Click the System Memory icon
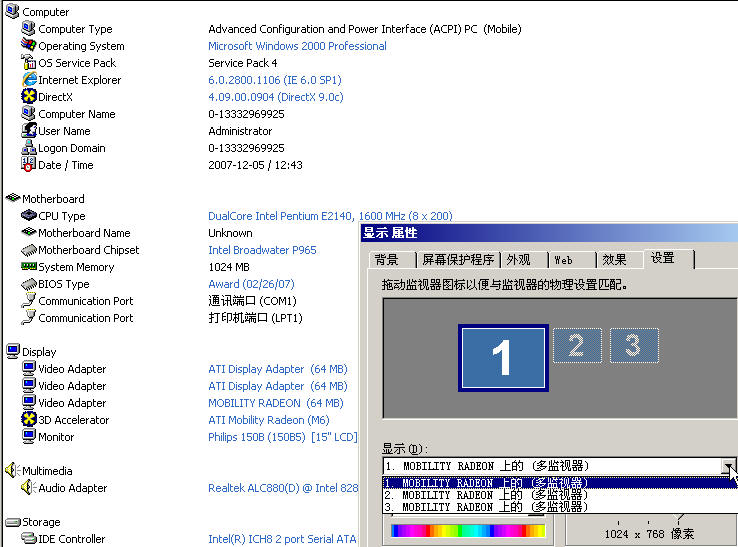This screenshot has width=738, height=547. click(29, 266)
